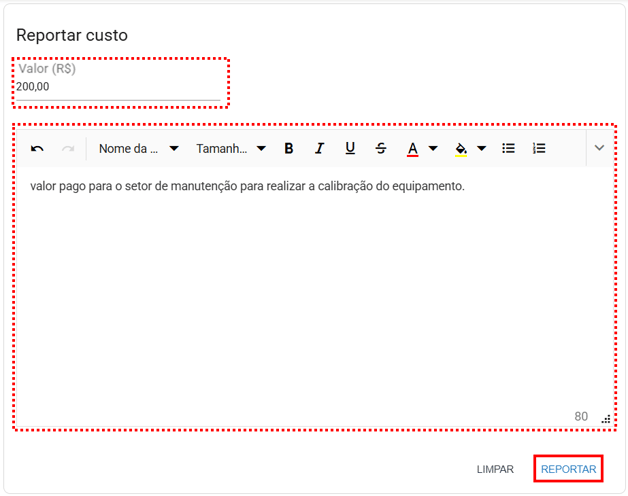Image resolution: width=628 pixels, height=496 pixels.
Task: Click the font color 'A' icon
Action: pos(412,148)
